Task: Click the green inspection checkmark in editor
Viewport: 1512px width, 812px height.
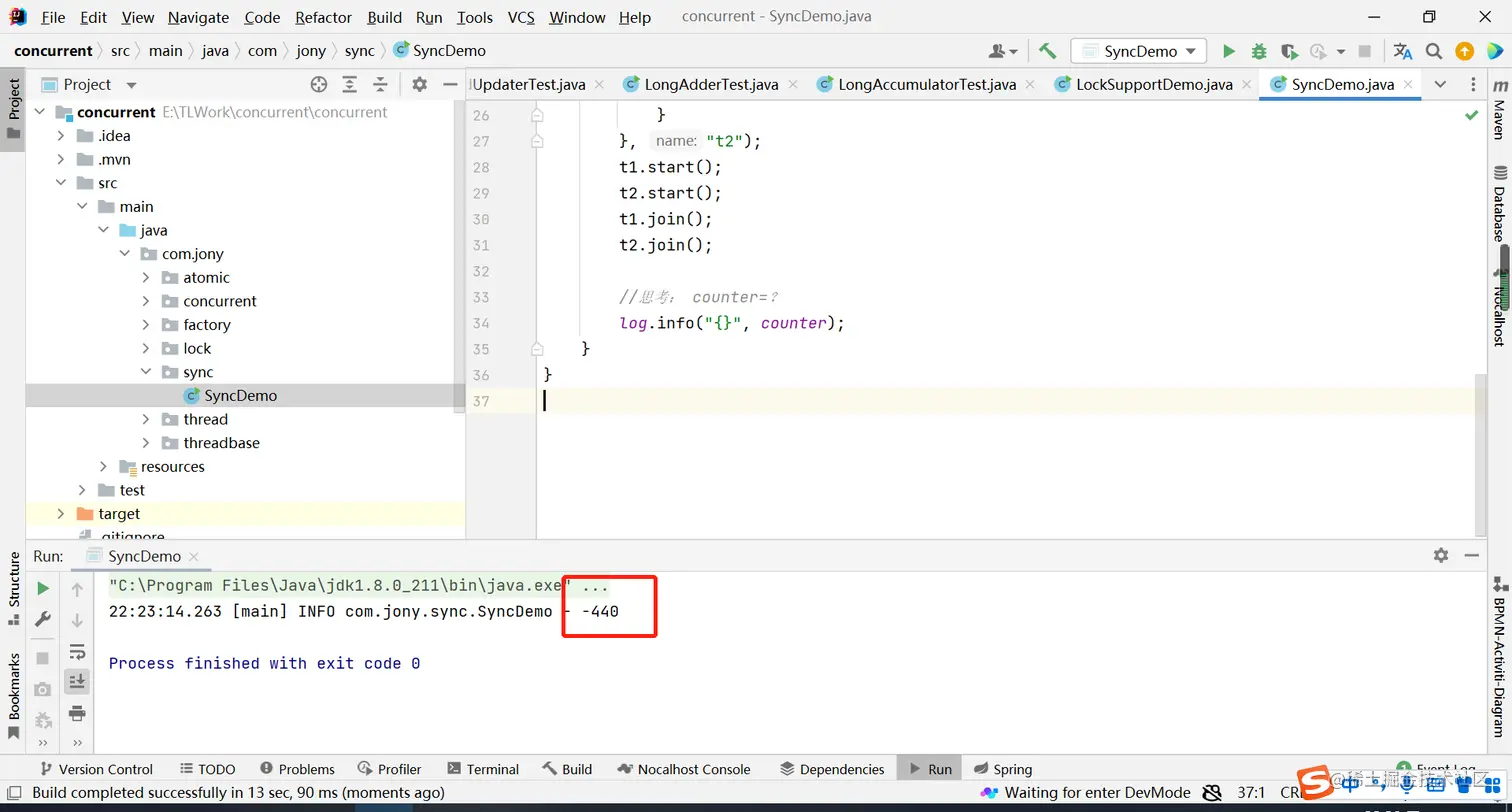Action: 1472,116
